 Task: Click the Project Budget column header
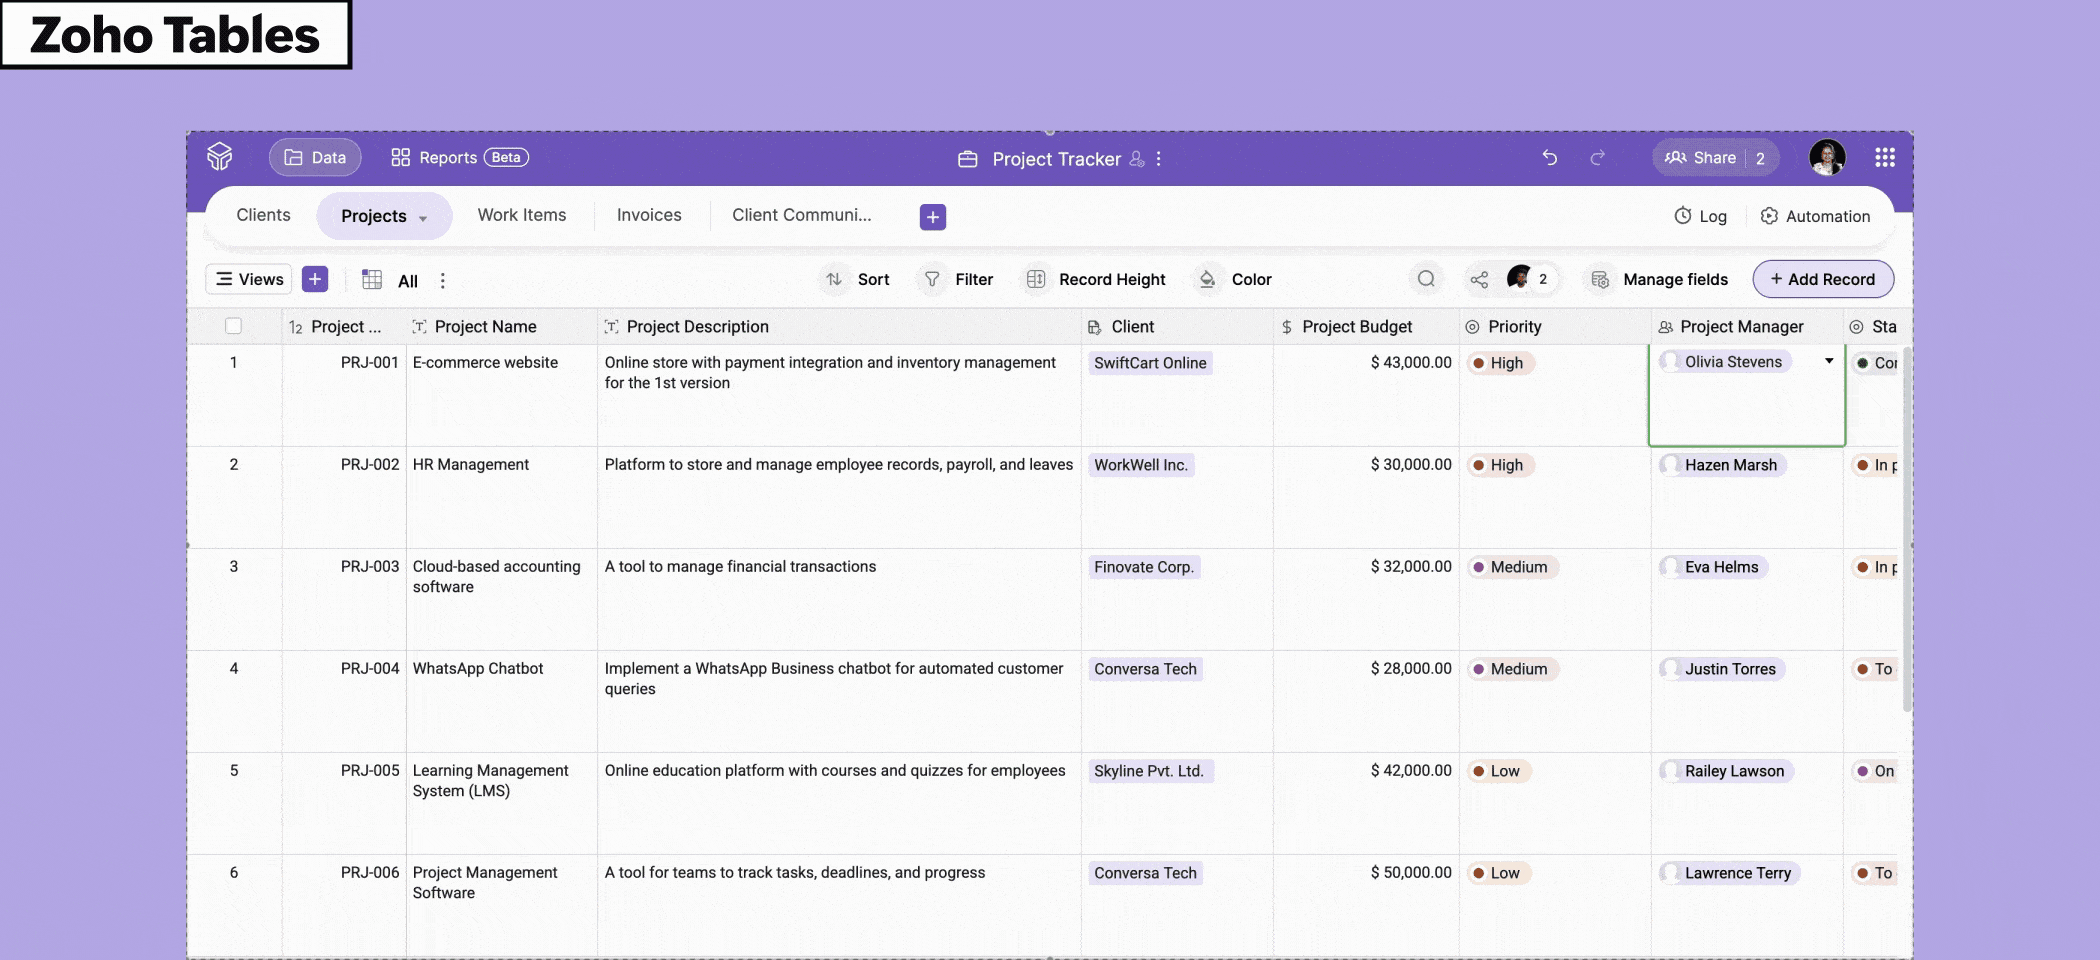click(x=1366, y=326)
